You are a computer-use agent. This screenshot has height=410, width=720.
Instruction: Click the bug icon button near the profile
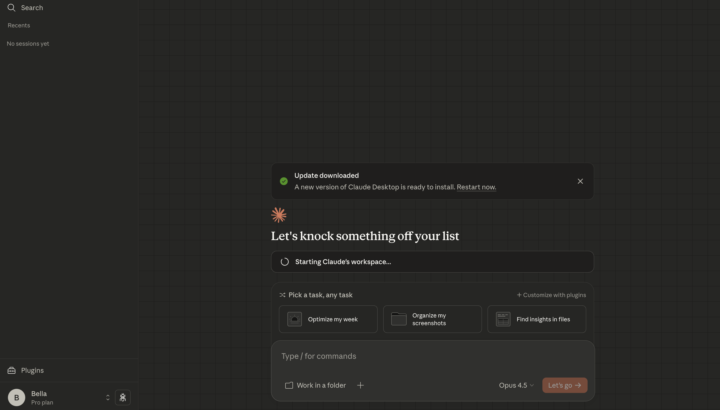click(123, 397)
